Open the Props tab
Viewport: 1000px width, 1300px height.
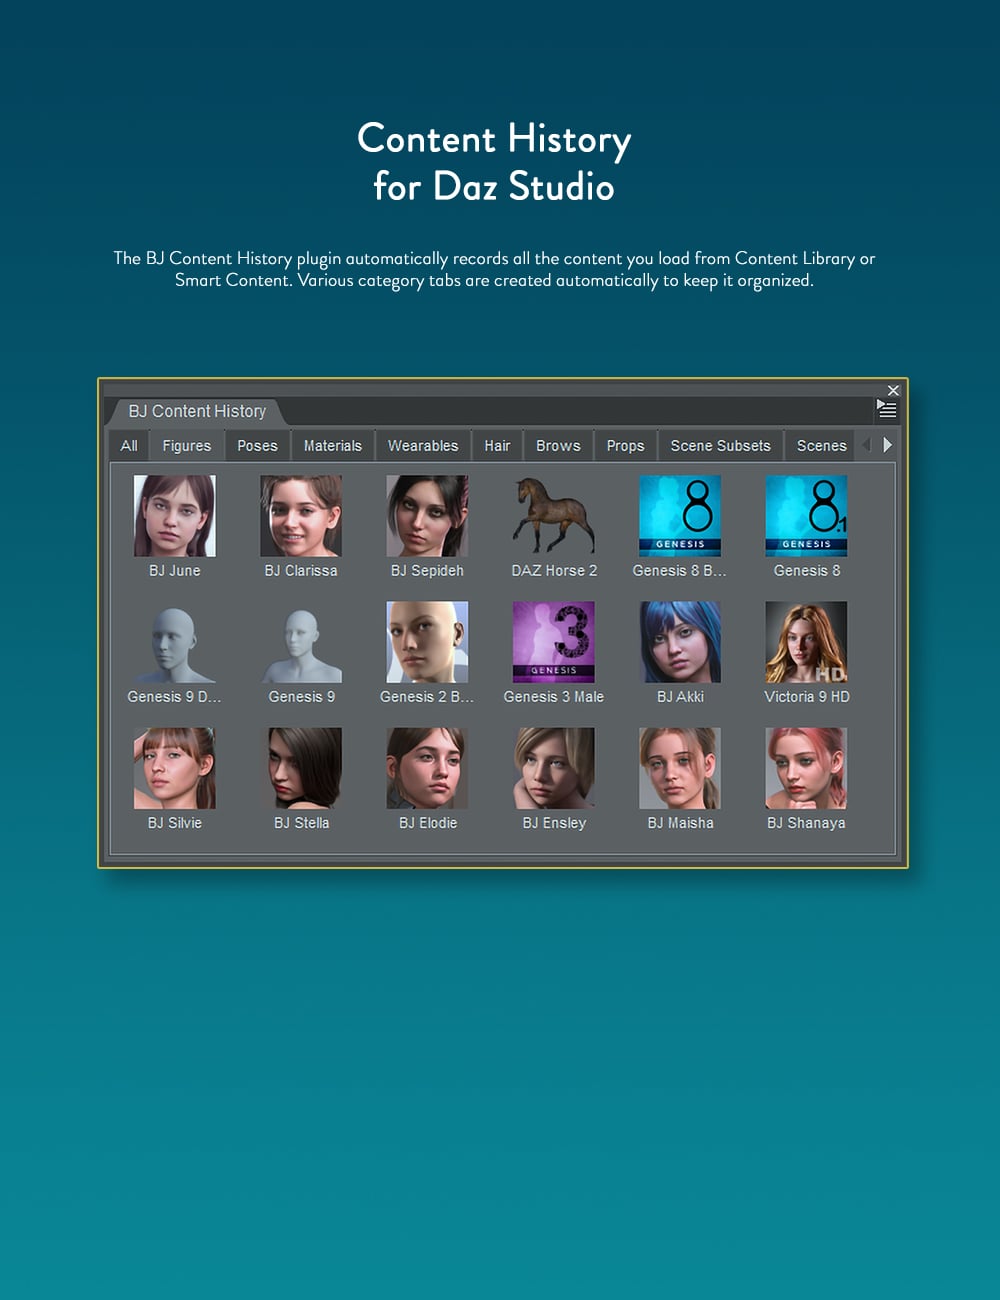pos(625,446)
